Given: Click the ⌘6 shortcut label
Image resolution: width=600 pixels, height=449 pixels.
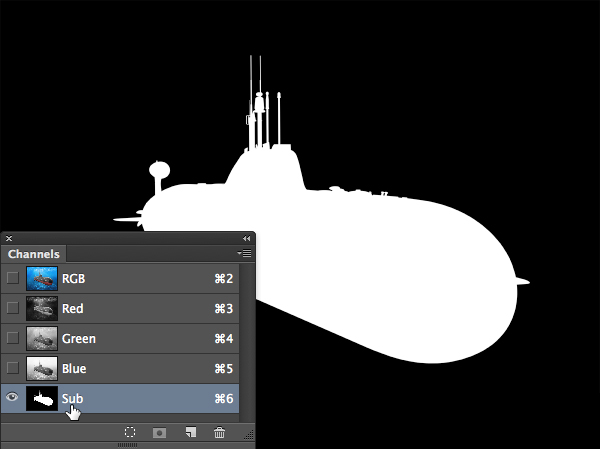Looking at the screenshot, I should tap(224, 398).
